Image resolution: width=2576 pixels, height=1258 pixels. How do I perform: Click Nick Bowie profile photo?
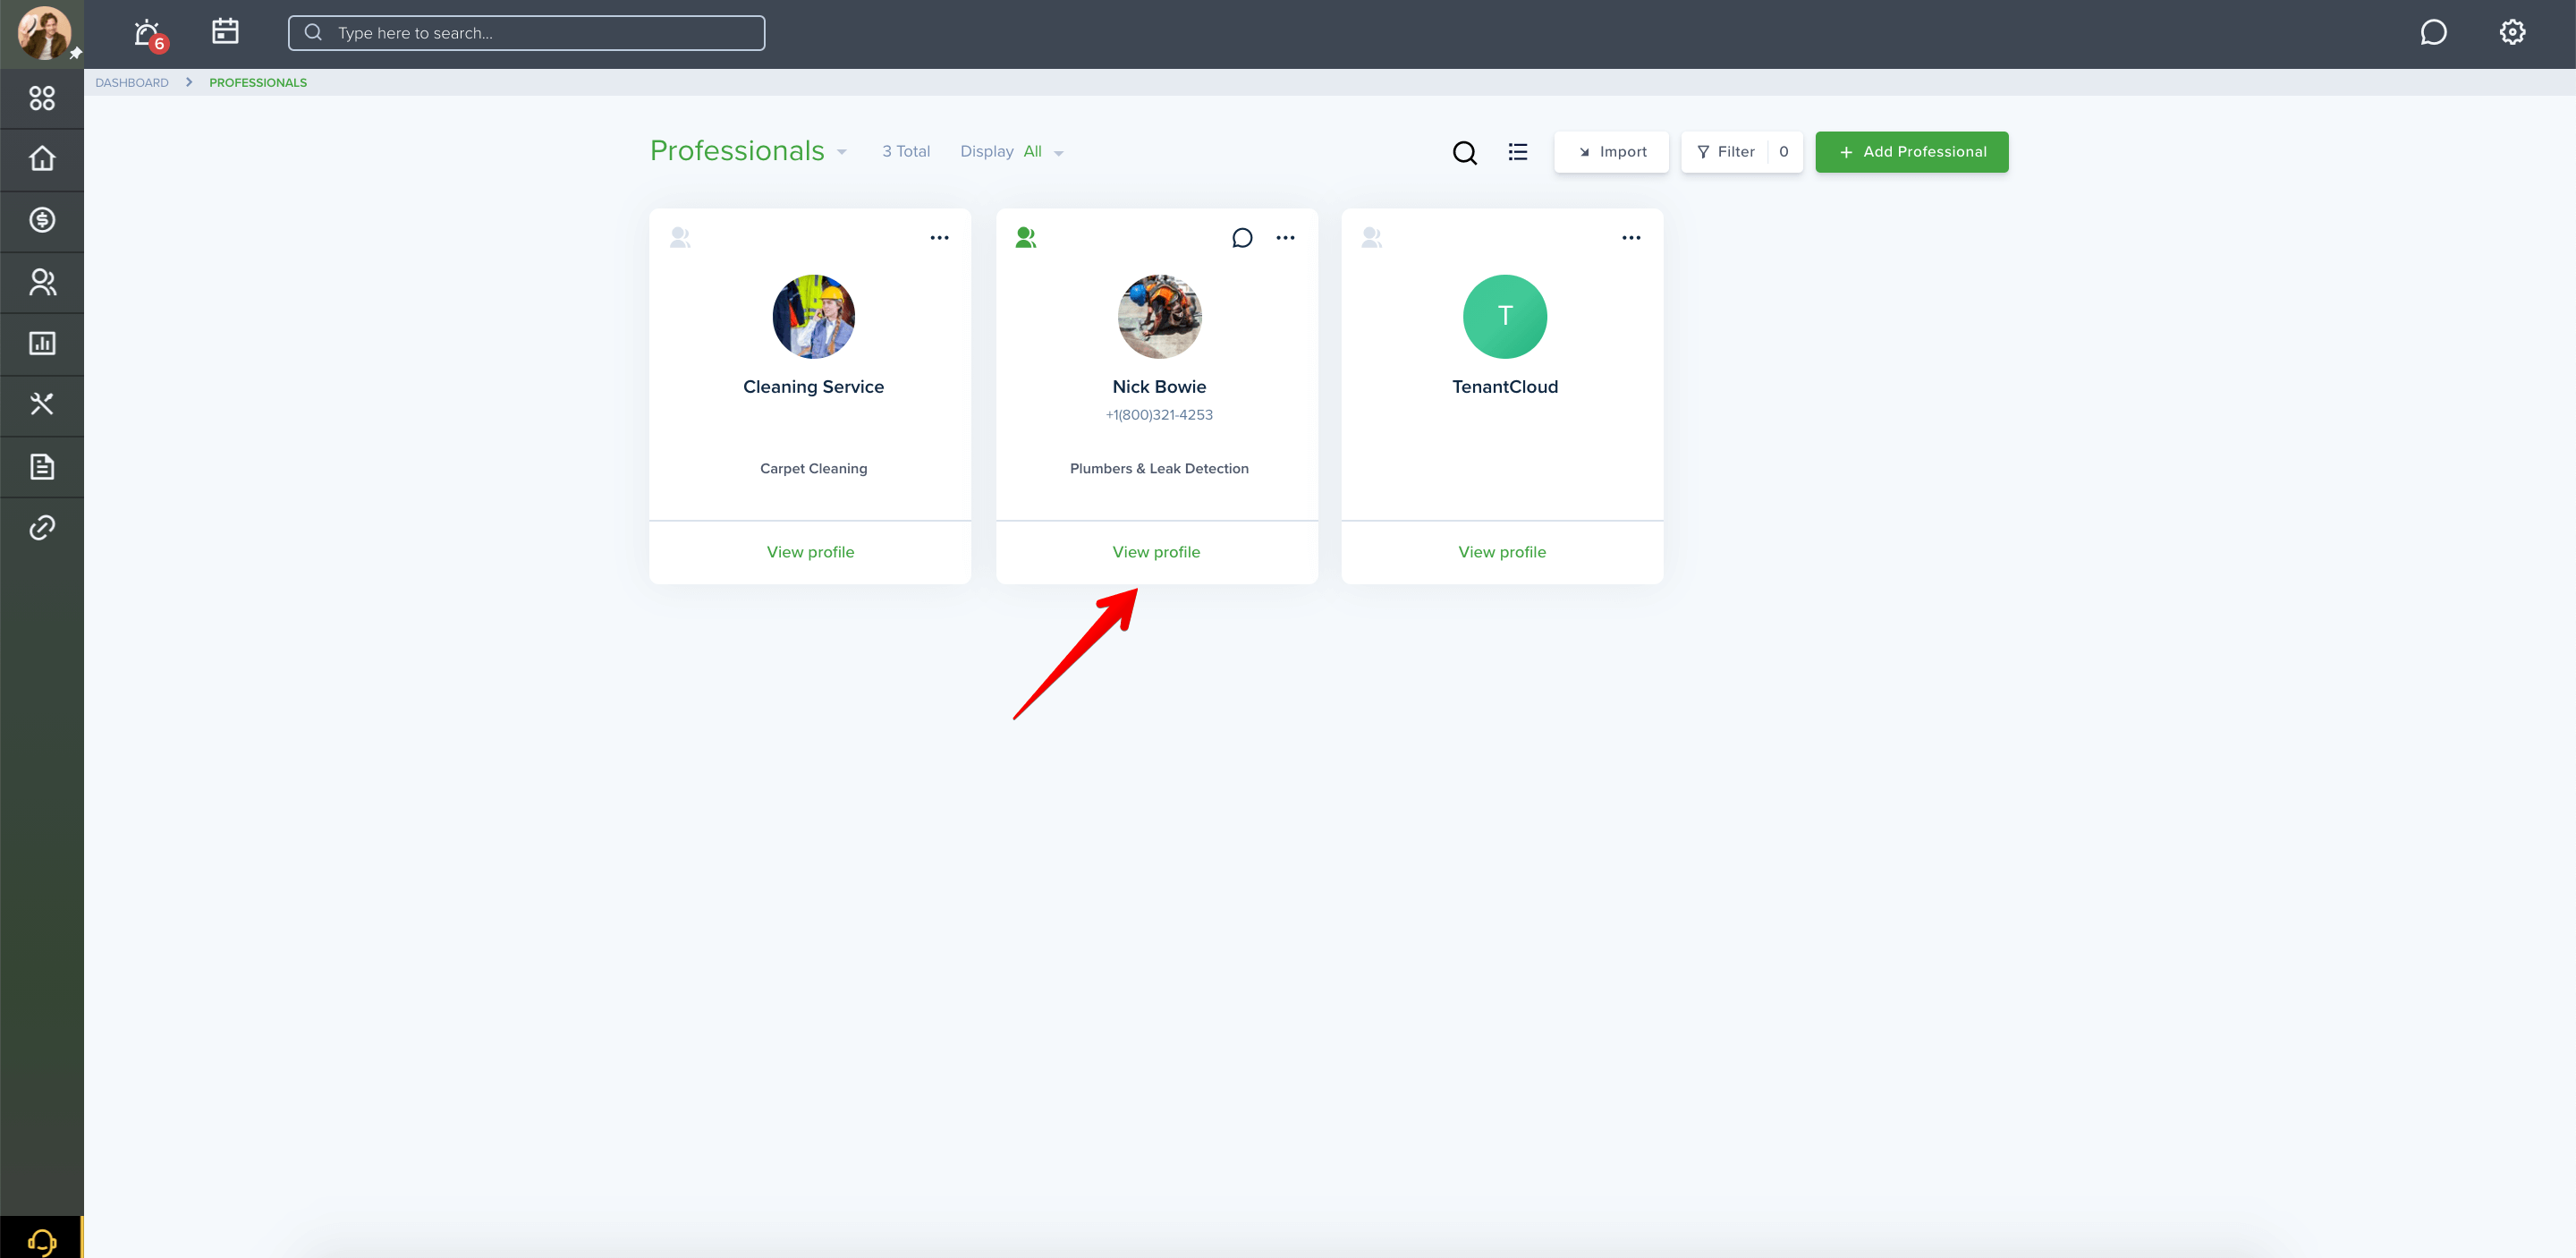point(1159,316)
